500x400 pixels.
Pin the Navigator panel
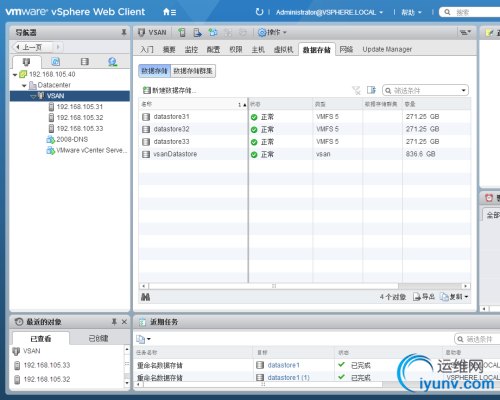coord(124,32)
